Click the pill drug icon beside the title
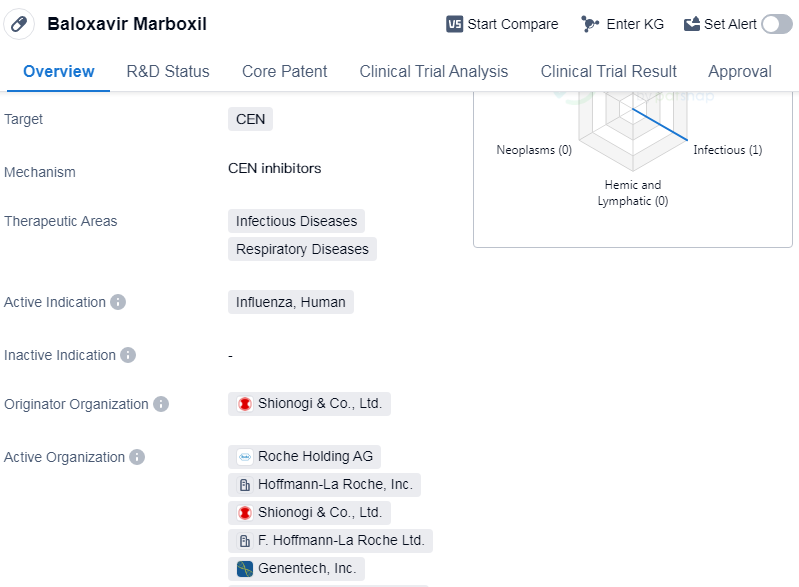Image resolution: width=799 pixels, height=587 pixels. pyautogui.click(x=19, y=24)
